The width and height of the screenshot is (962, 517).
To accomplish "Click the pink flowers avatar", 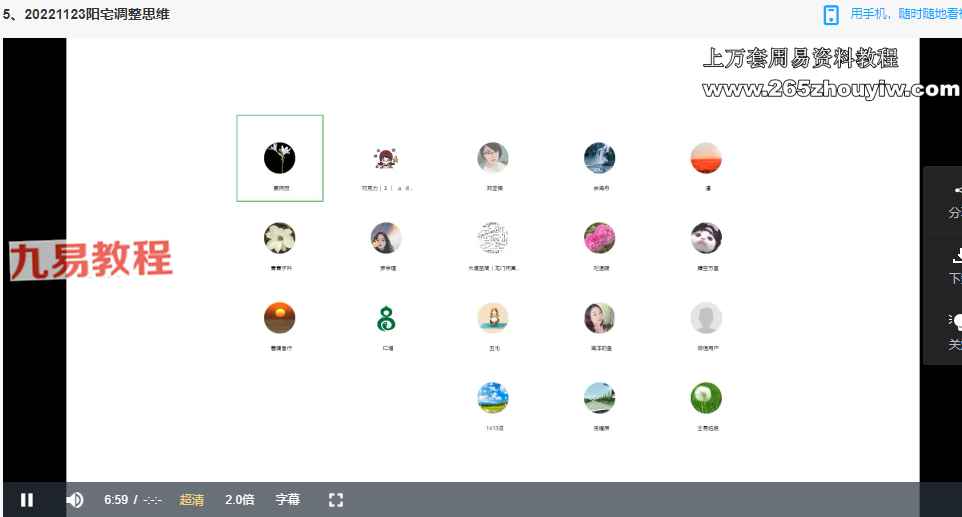I will 599,238.
